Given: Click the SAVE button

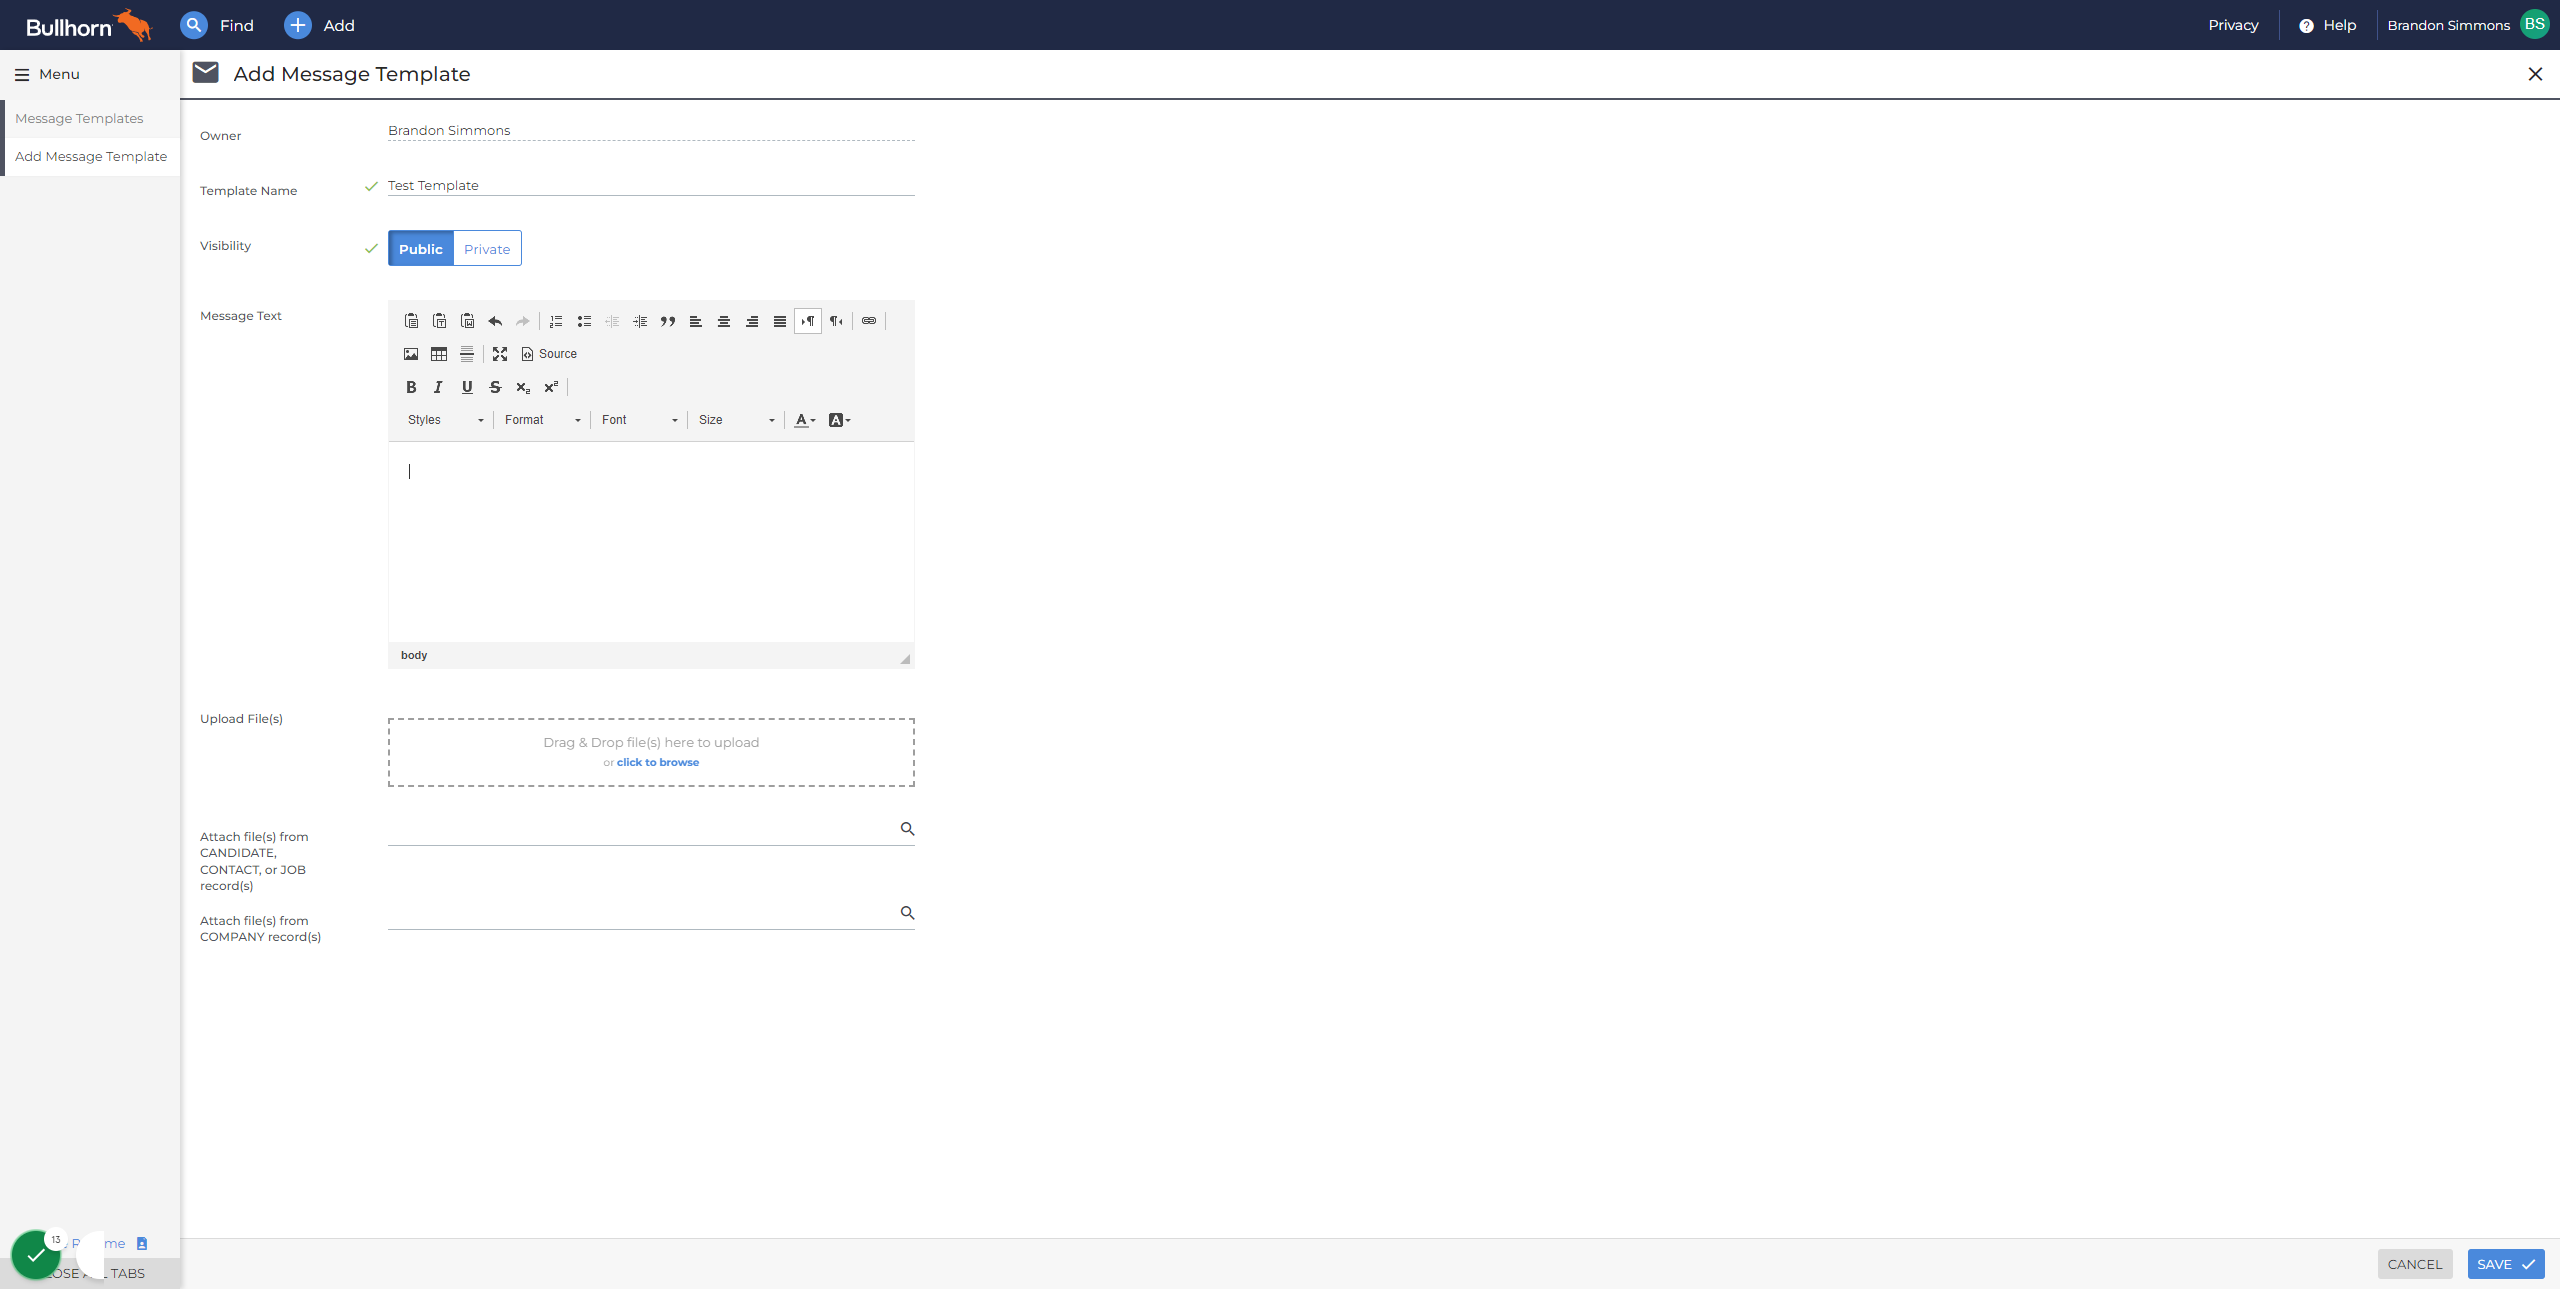Looking at the screenshot, I should pyautogui.click(x=2506, y=1264).
